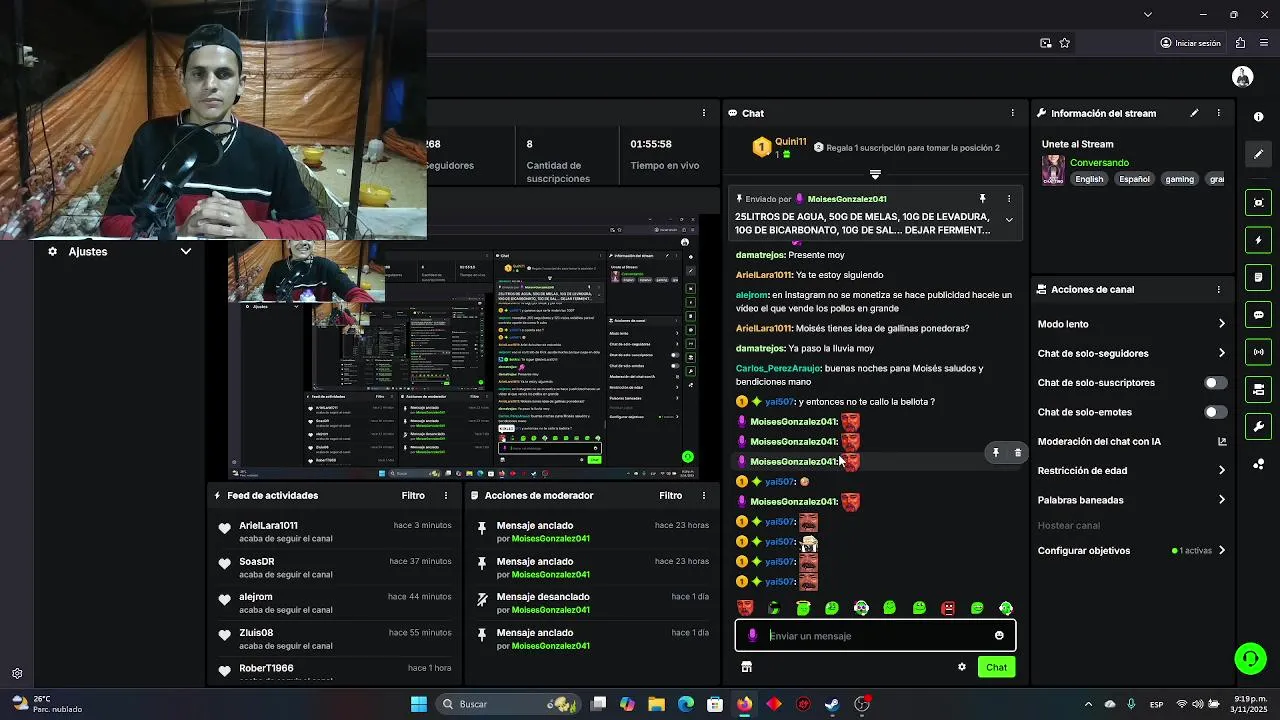
Task: Open the chat bubble sidebar icon
Action: point(1258,315)
